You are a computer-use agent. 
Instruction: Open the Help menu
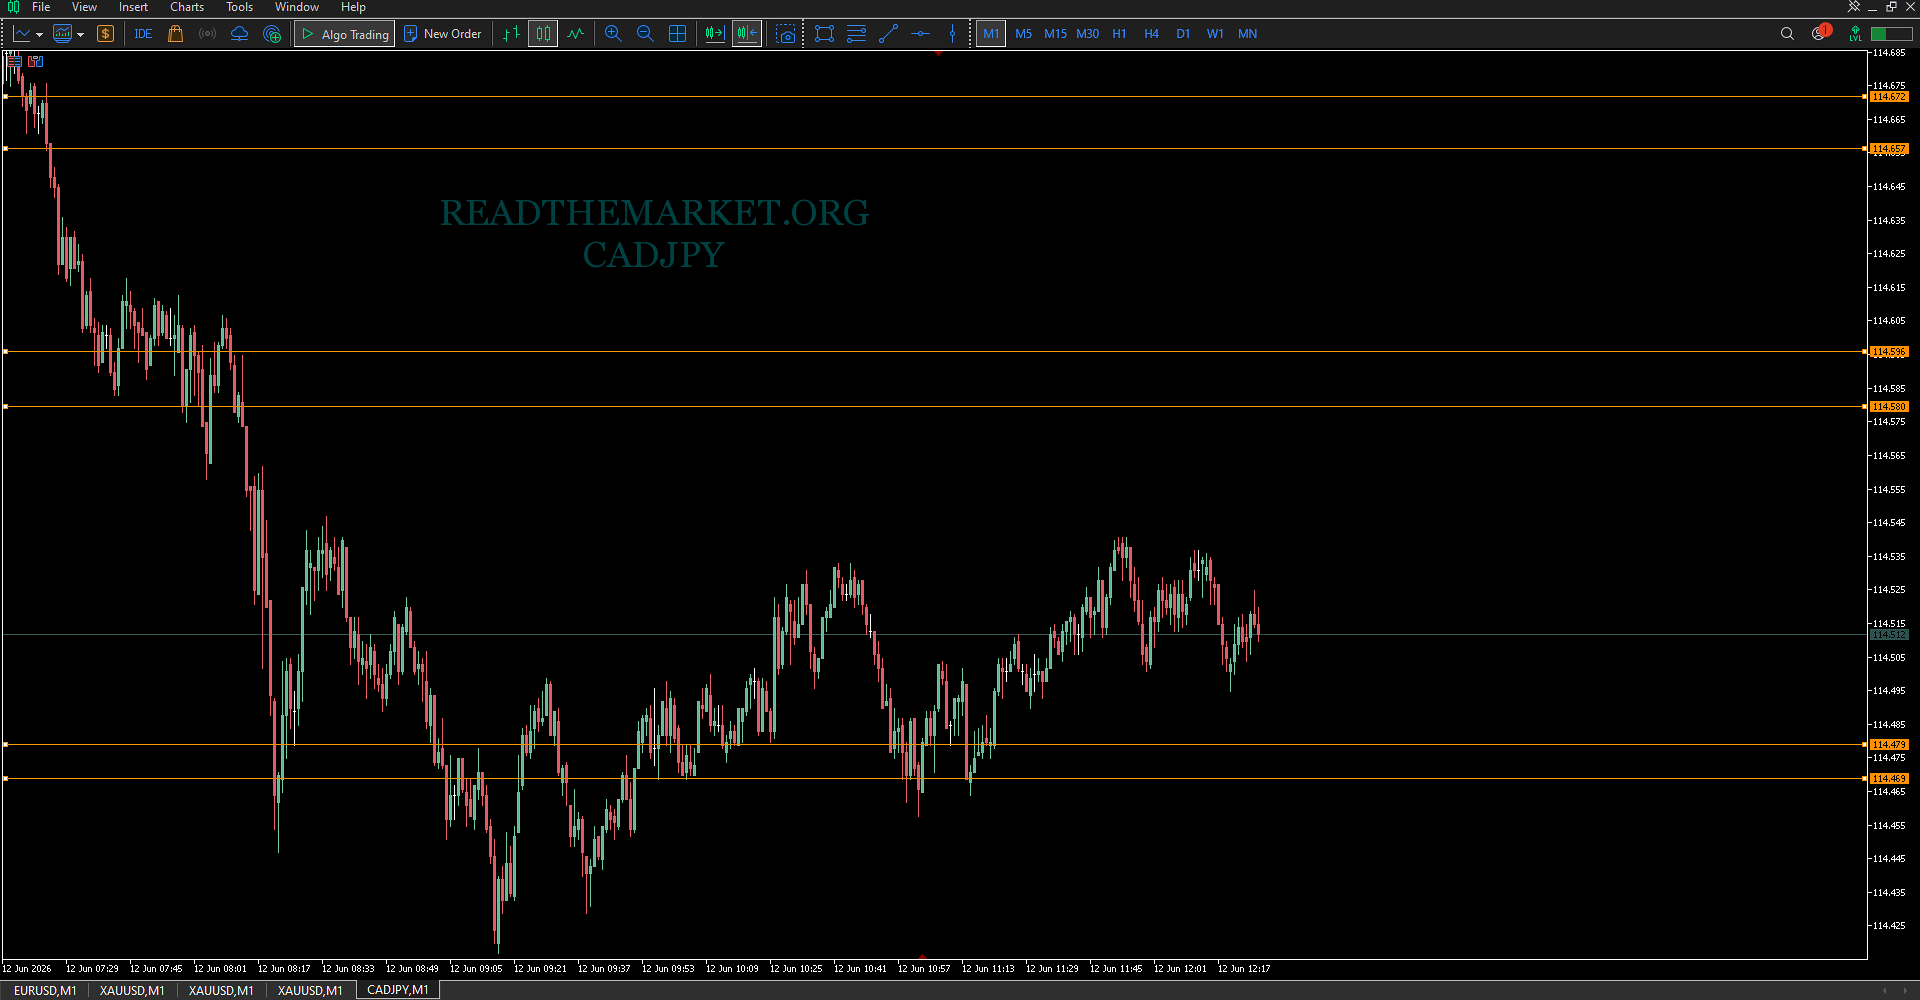(353, 7)
